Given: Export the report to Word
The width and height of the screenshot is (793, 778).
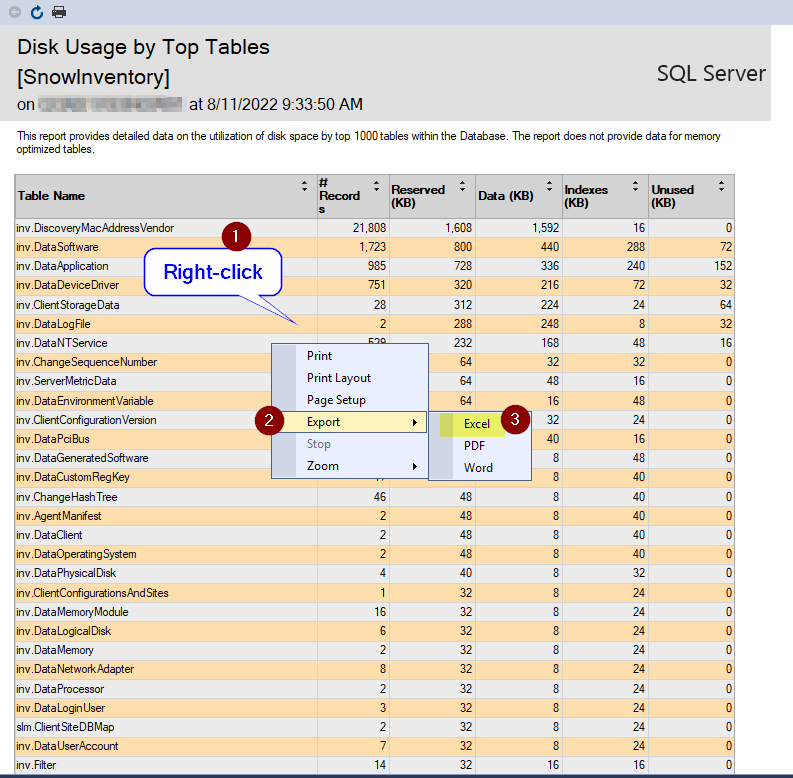Looking at the screenshot, I should coord(478,468).
